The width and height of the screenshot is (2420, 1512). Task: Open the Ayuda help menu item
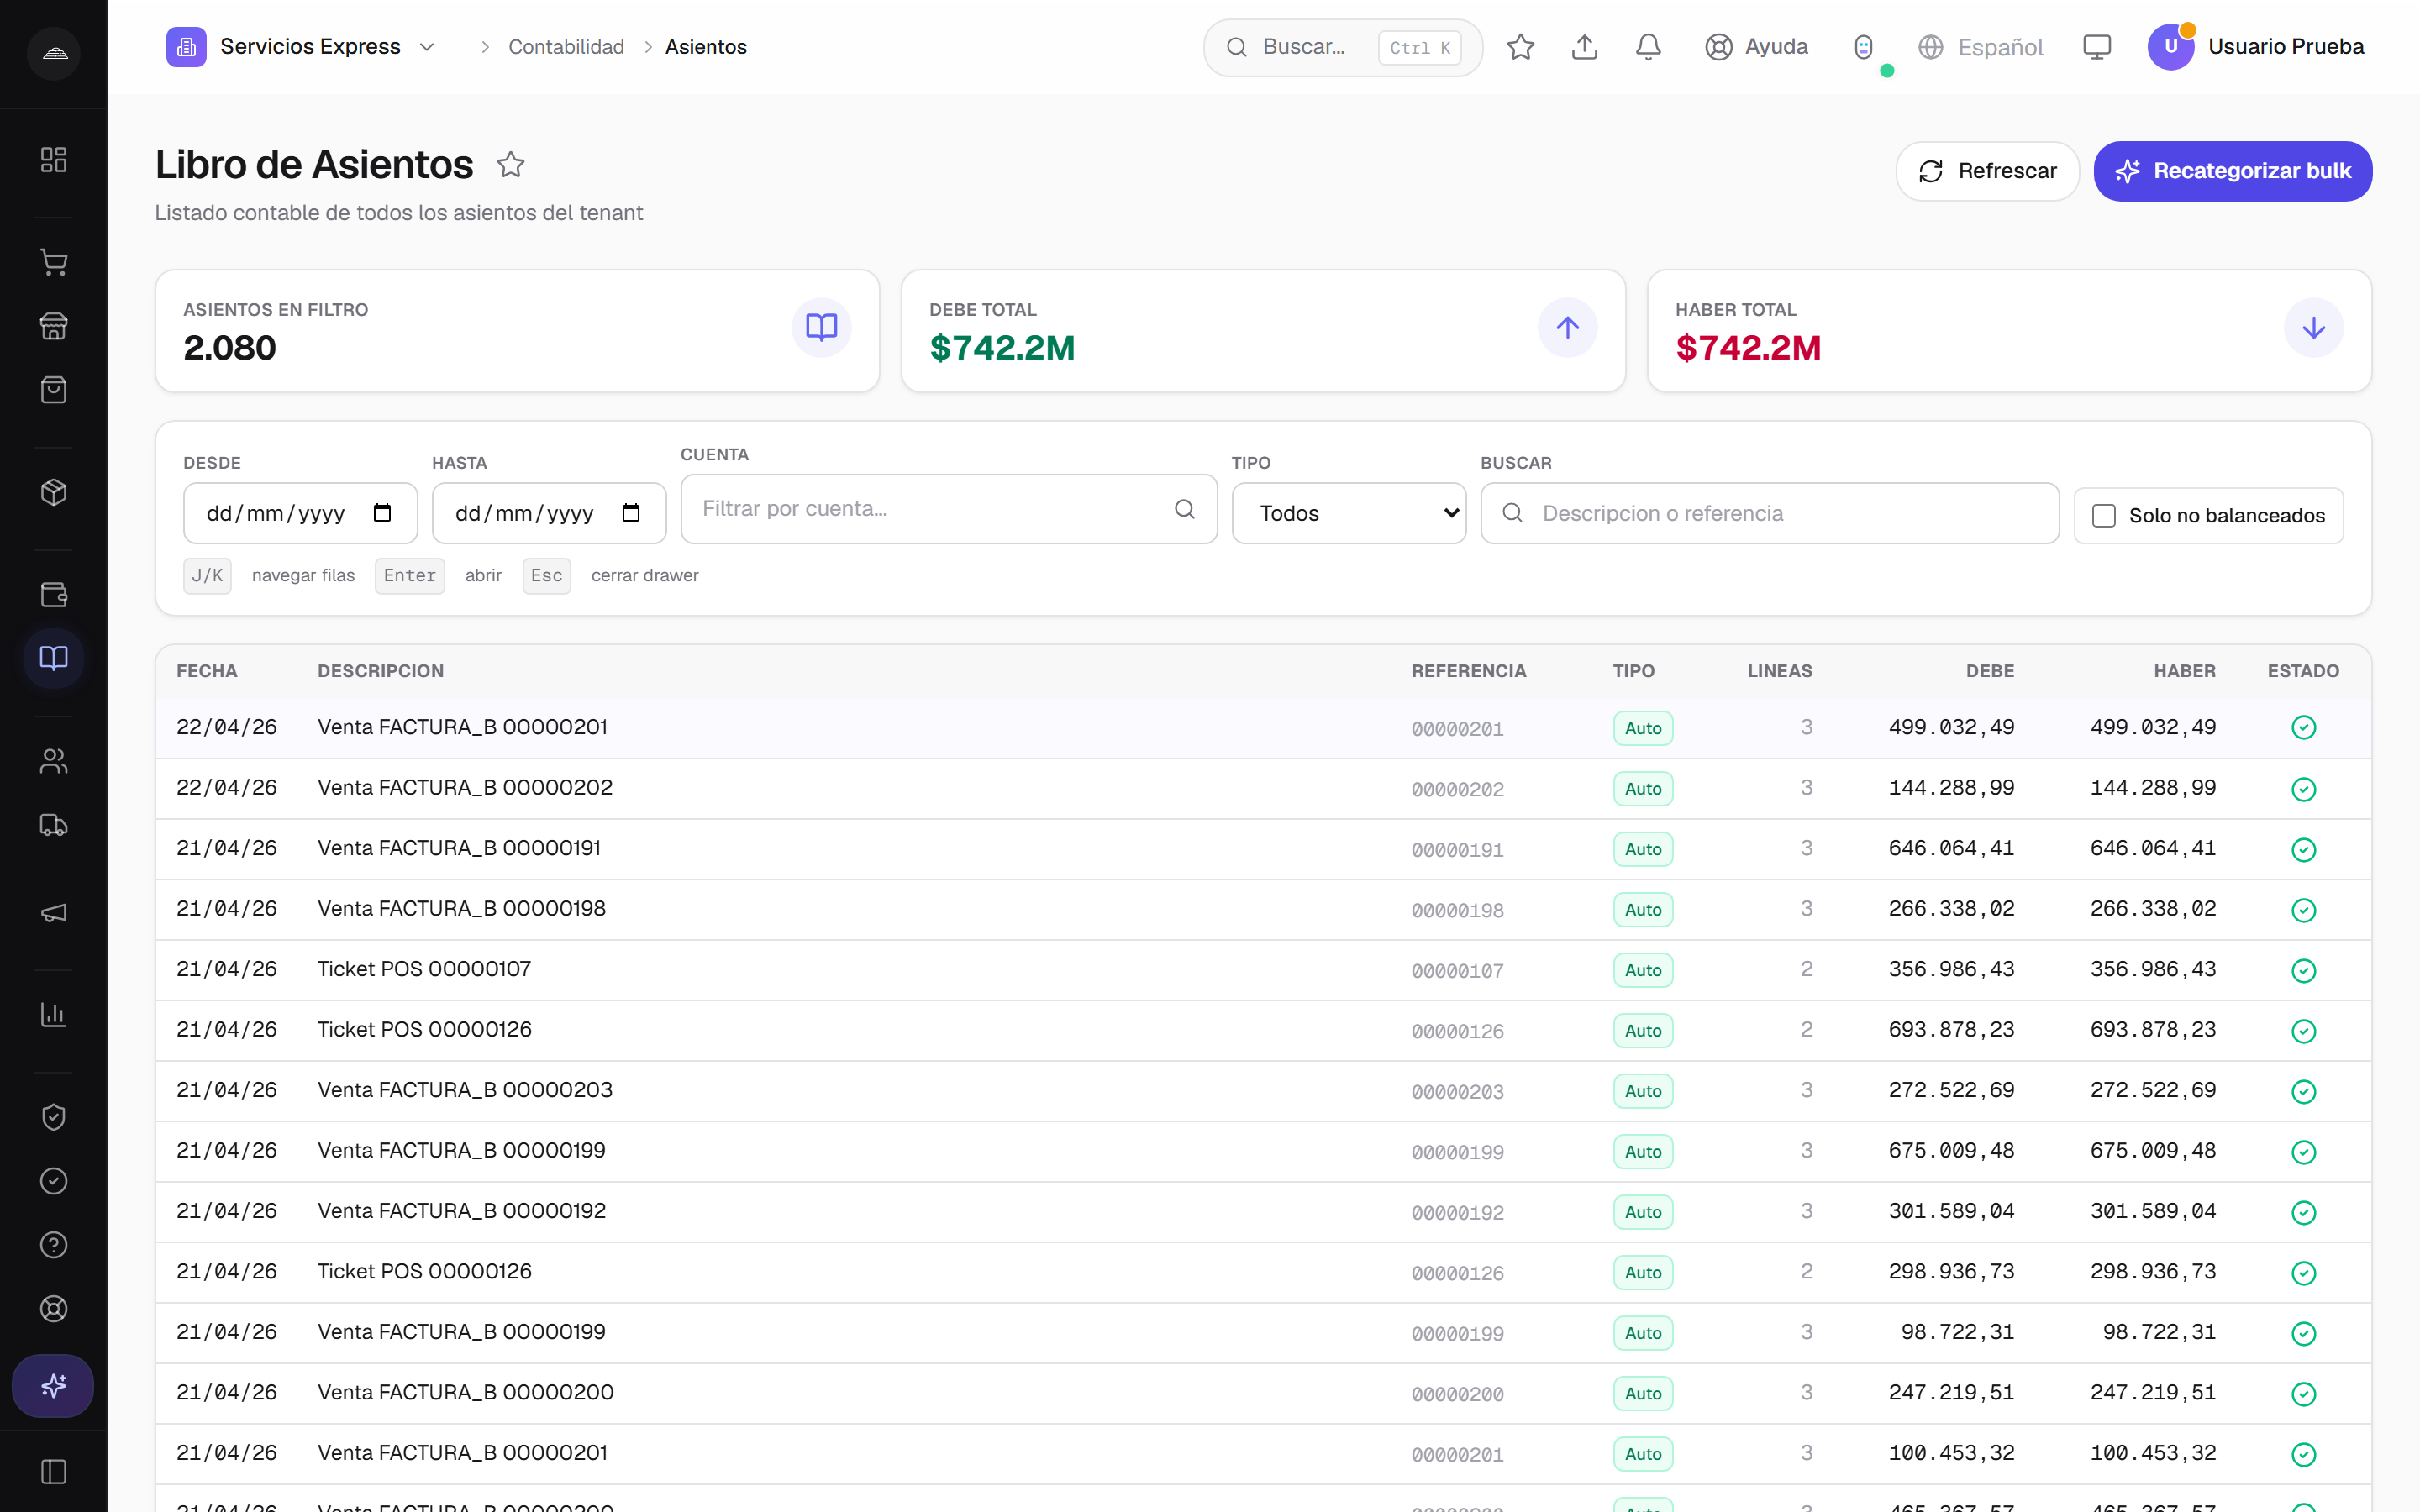click(x=1756, y=47)
